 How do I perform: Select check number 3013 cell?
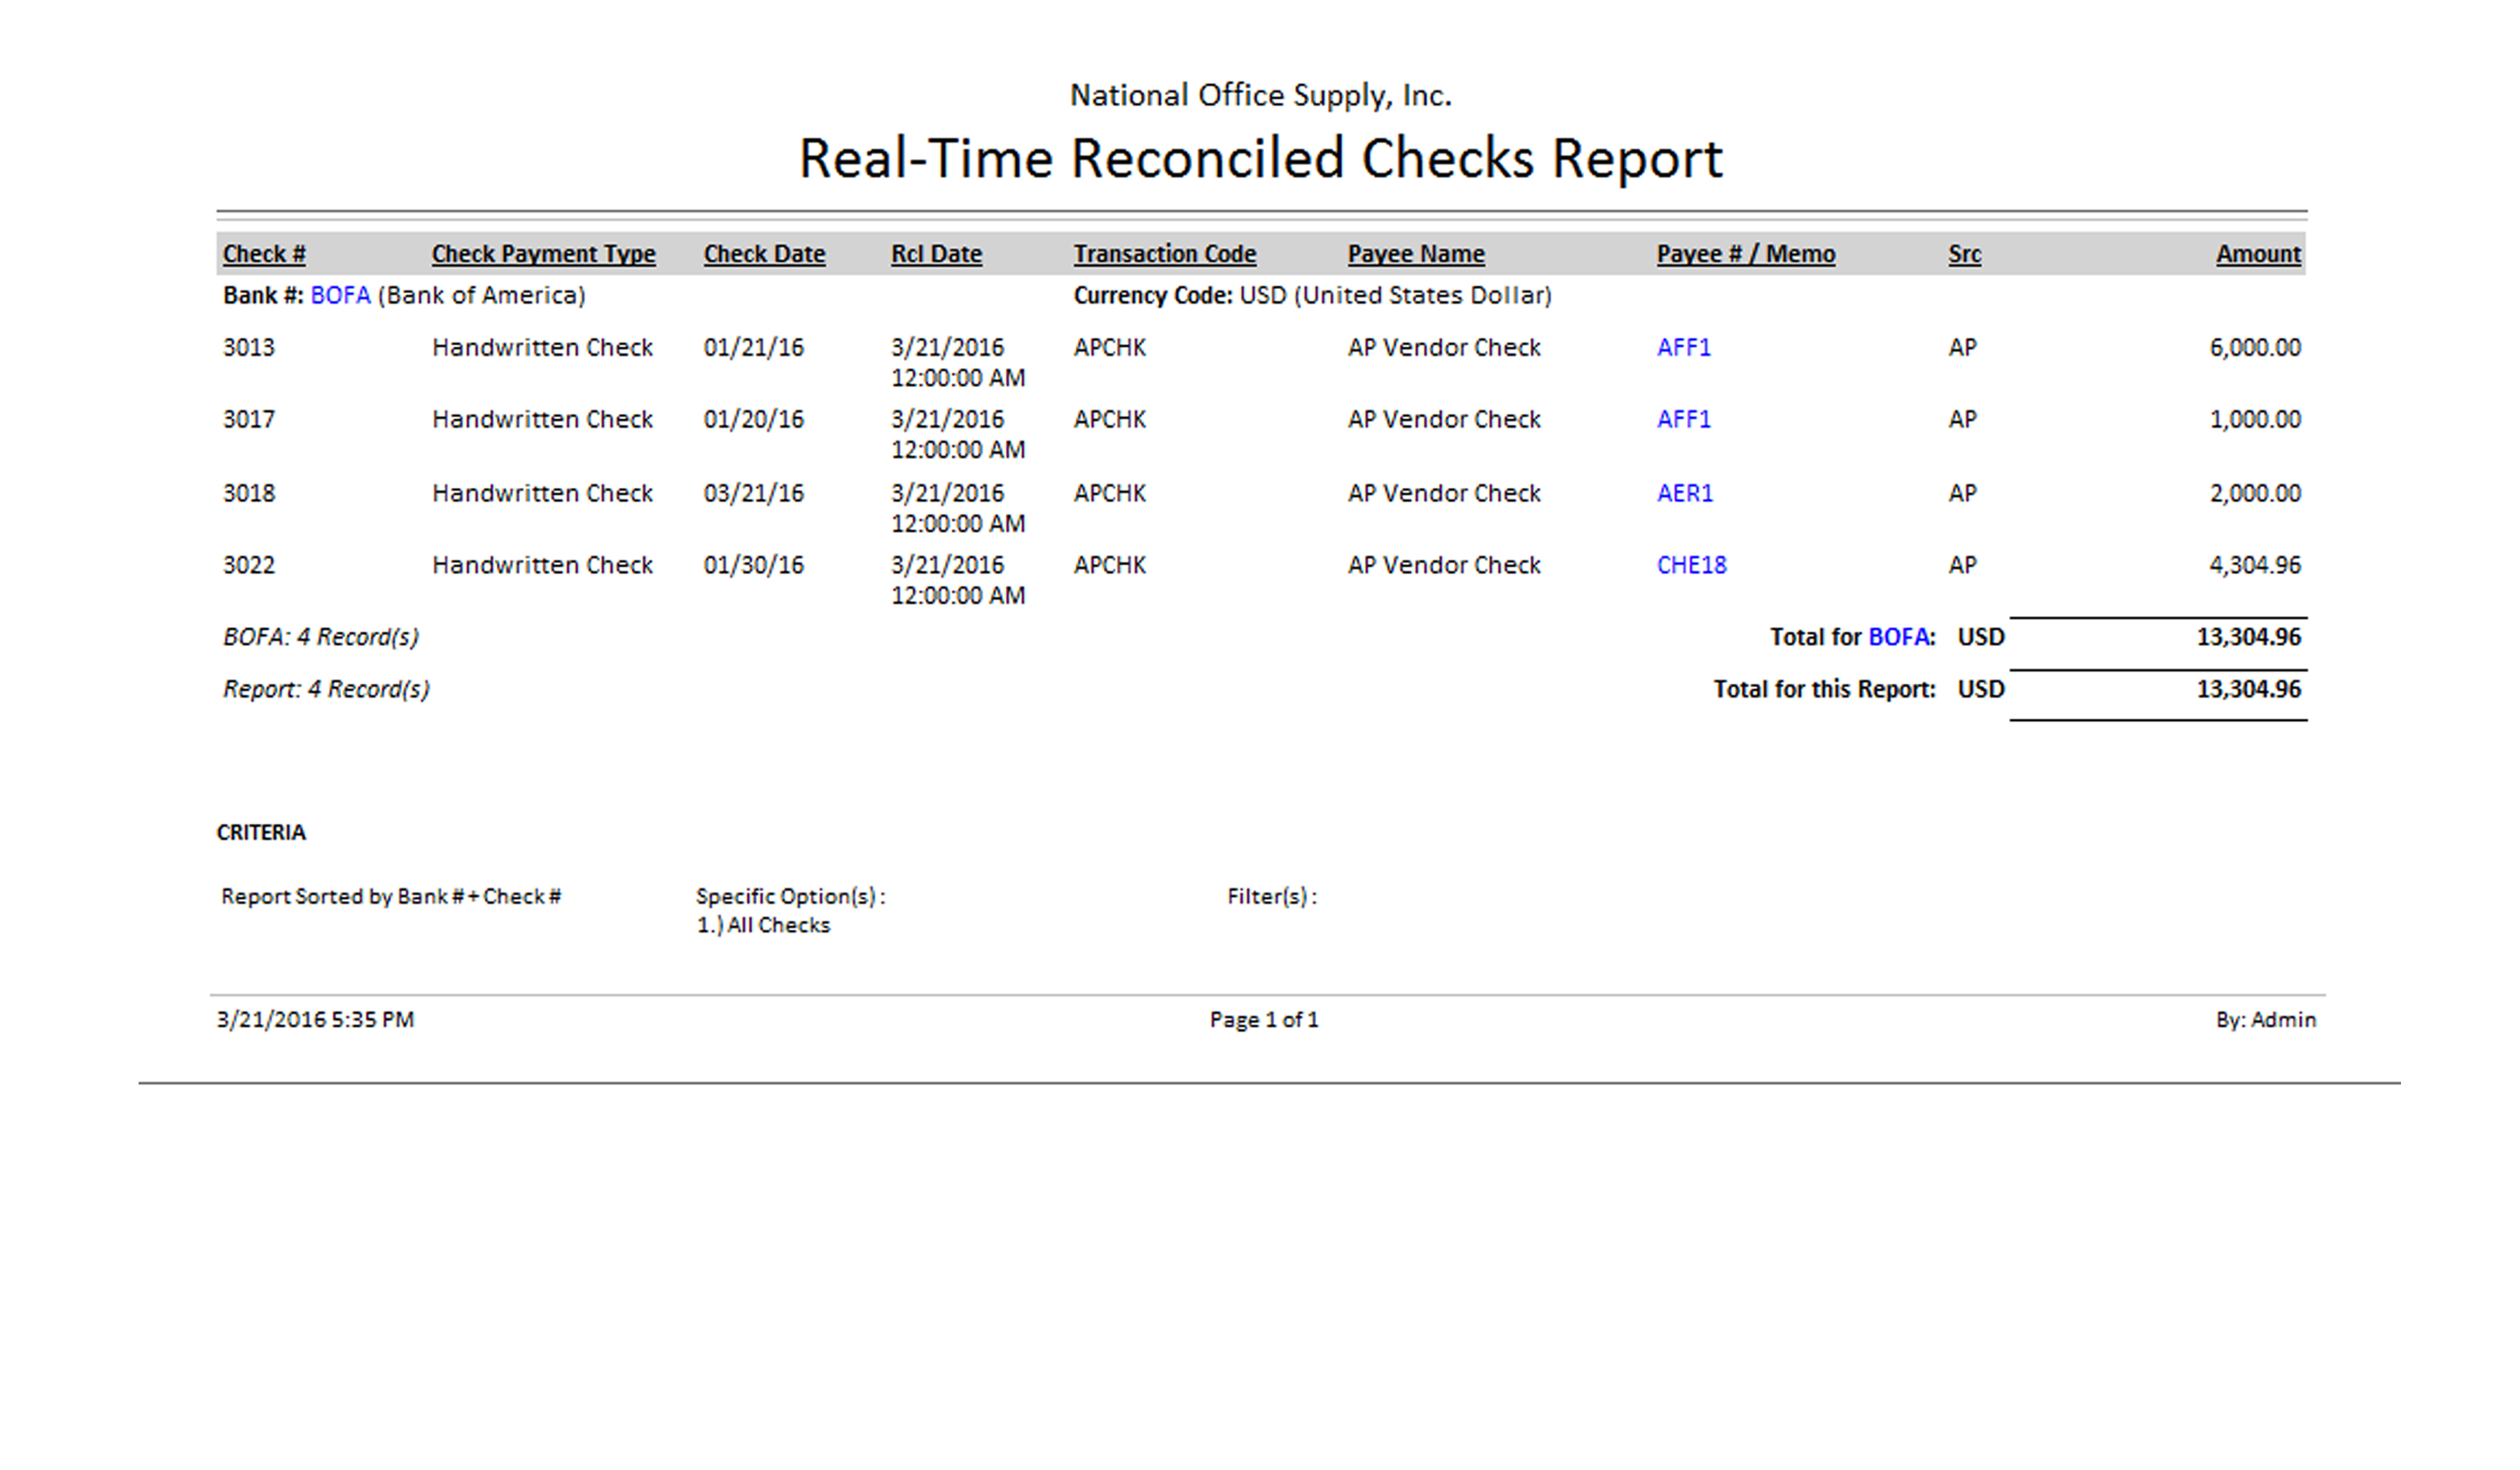click(248, 348)
